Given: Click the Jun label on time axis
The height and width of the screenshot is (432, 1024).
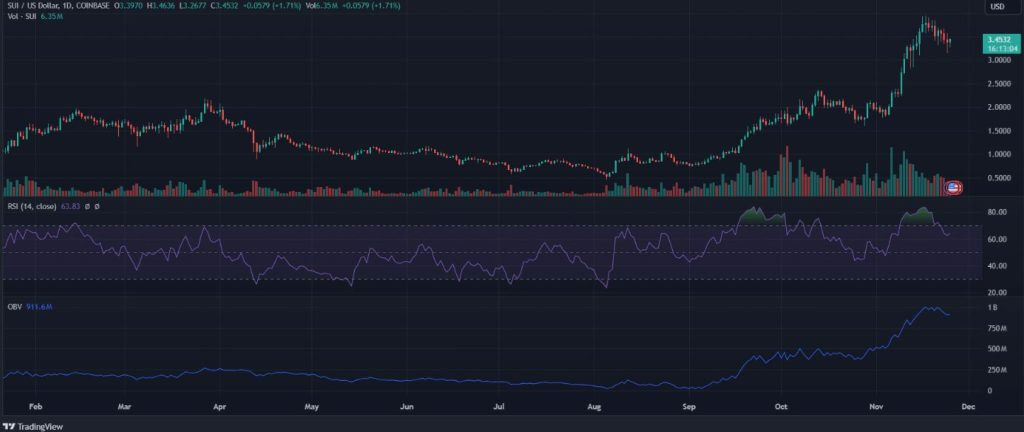Looking at the screenshot, I should coord(407,407).
